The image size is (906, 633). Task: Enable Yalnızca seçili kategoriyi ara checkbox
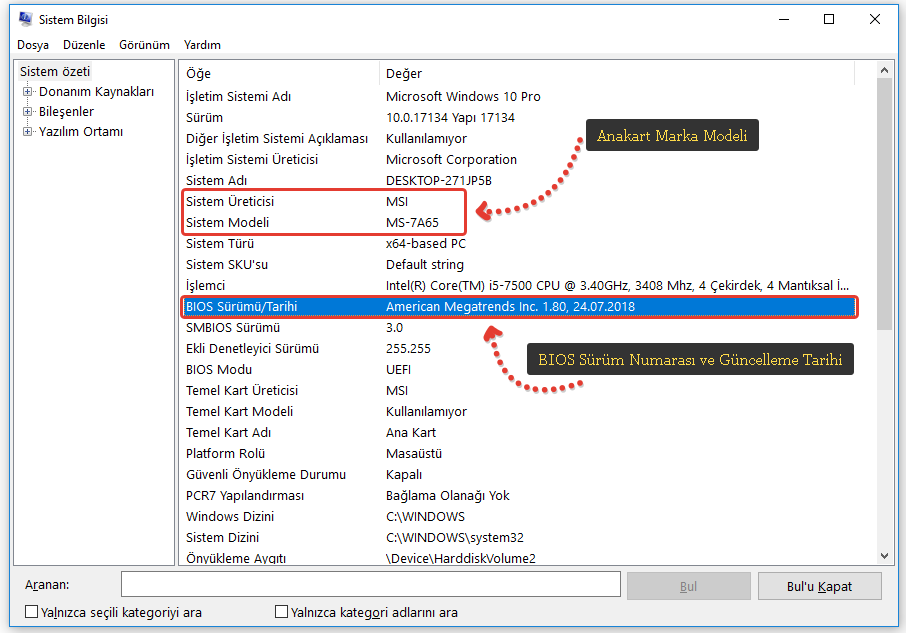[32, 612]
